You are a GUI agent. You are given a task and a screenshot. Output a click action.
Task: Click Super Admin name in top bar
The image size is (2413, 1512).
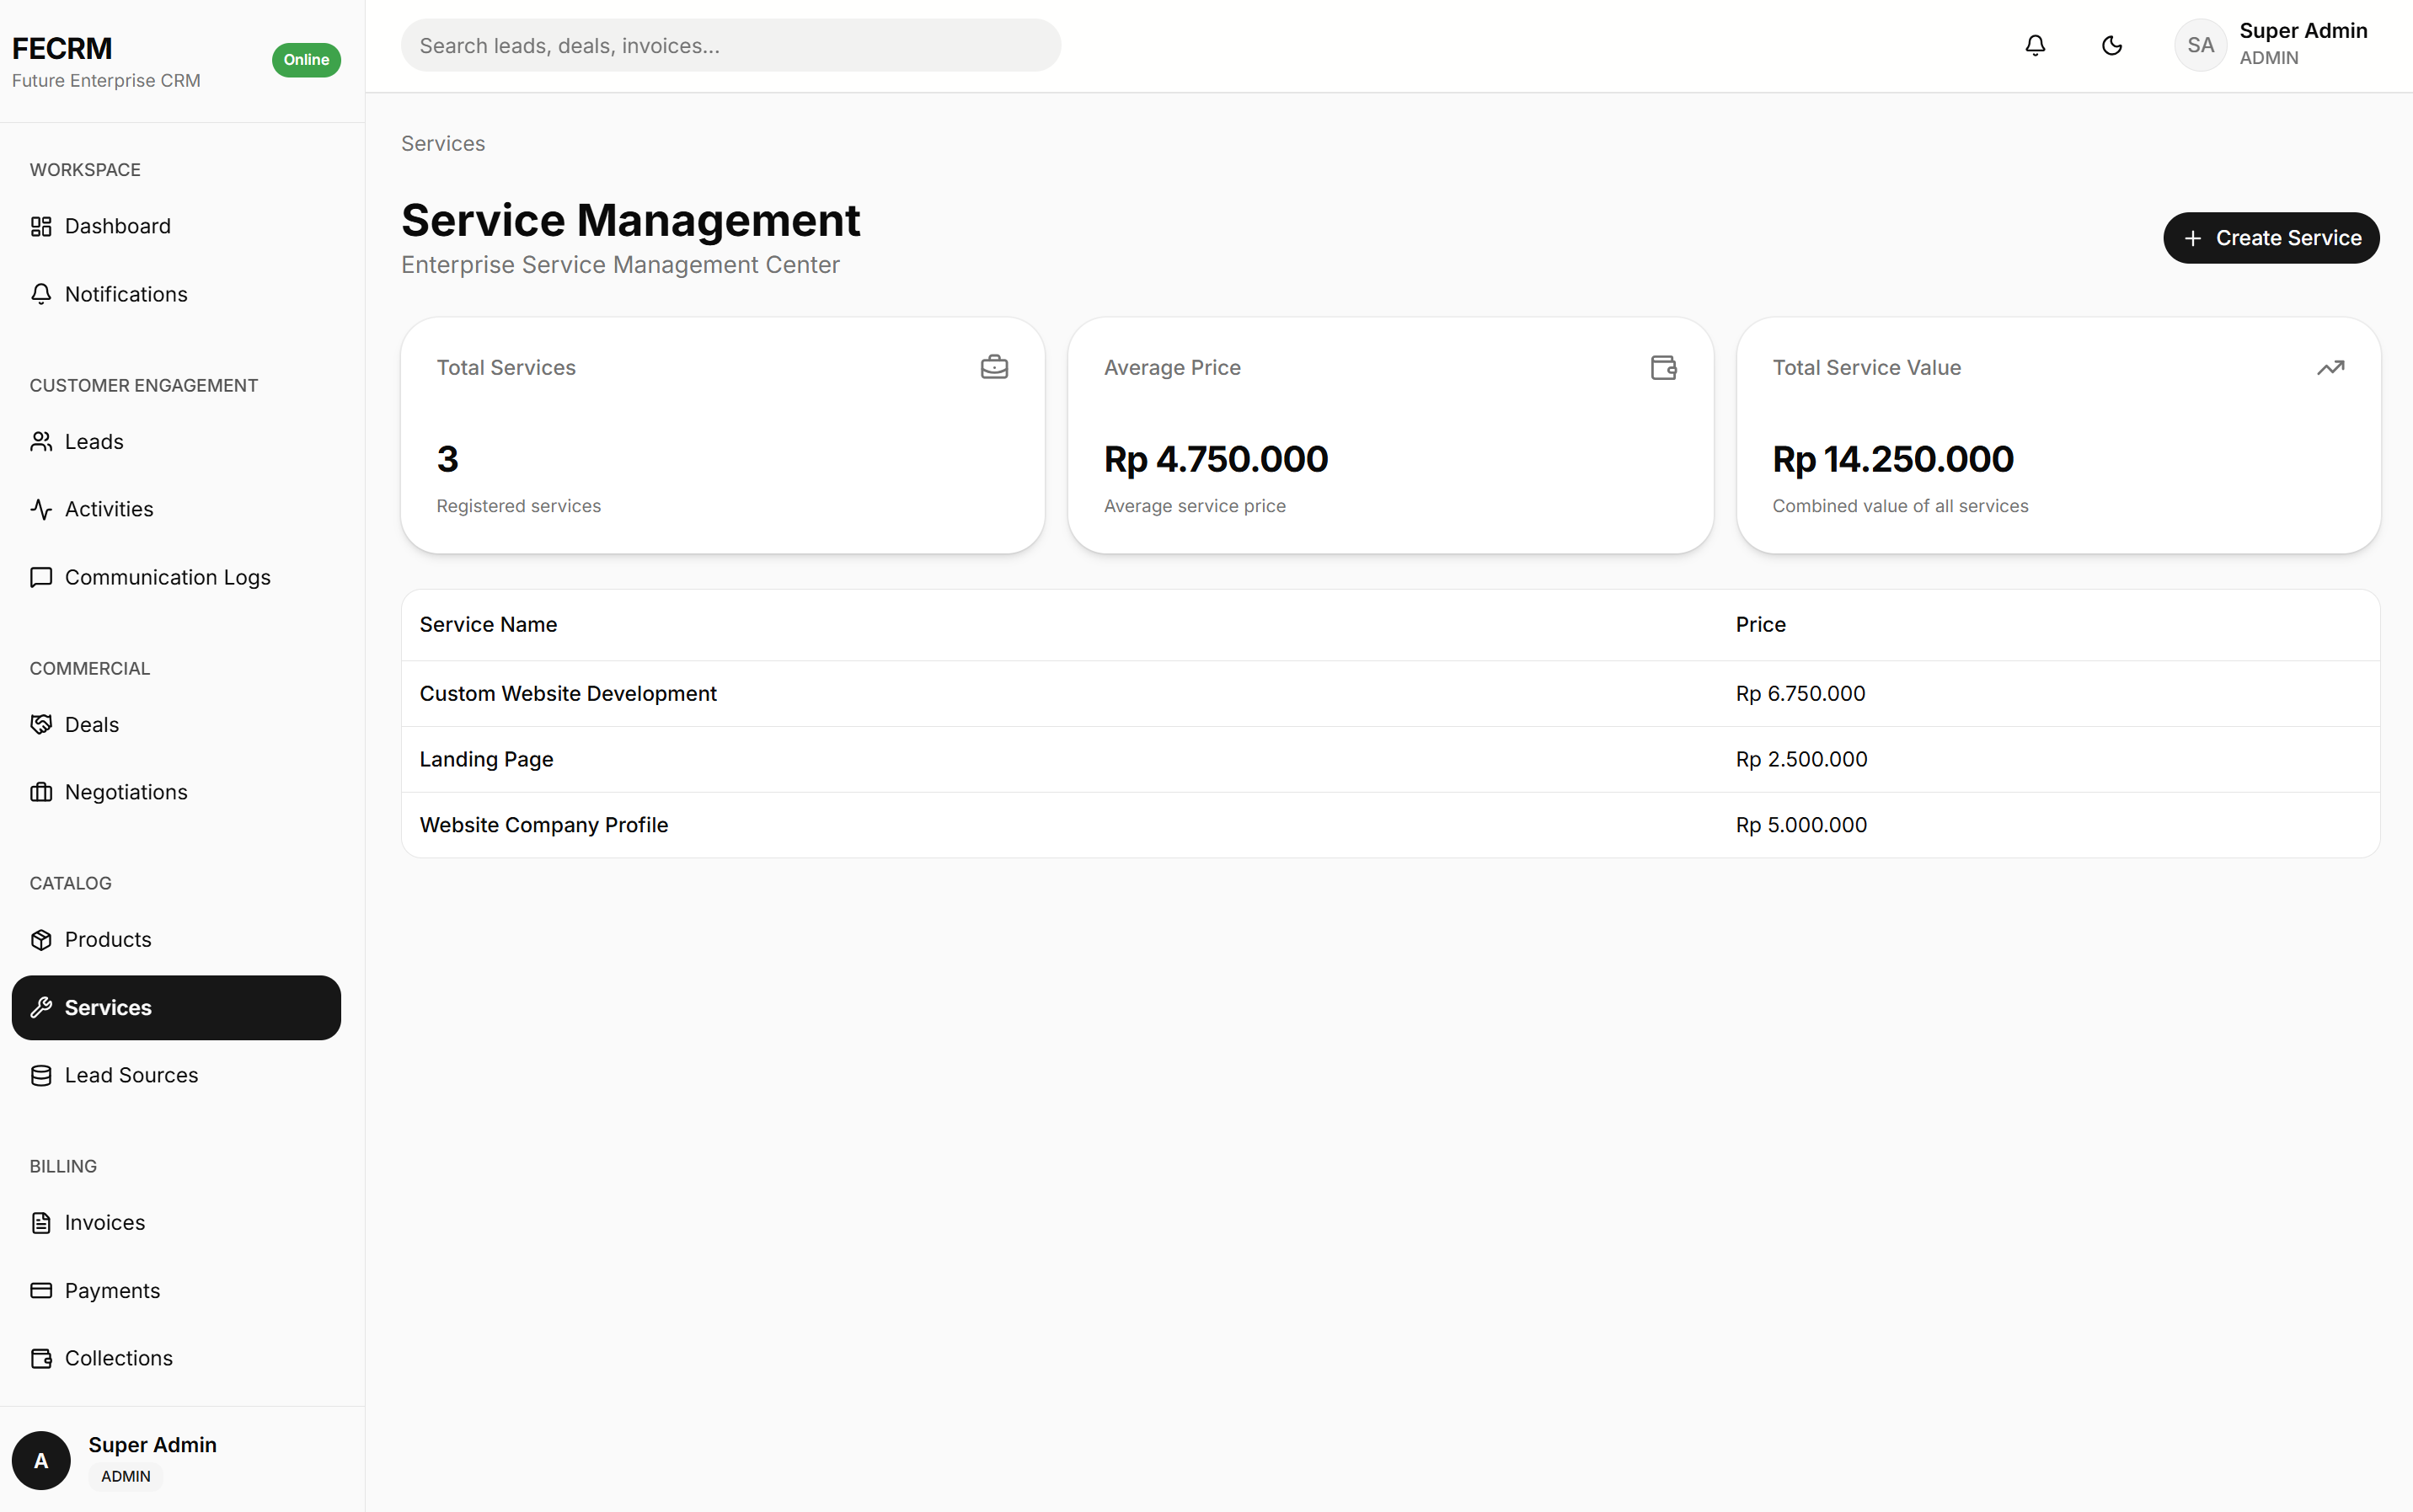[x=2303, y=31]
